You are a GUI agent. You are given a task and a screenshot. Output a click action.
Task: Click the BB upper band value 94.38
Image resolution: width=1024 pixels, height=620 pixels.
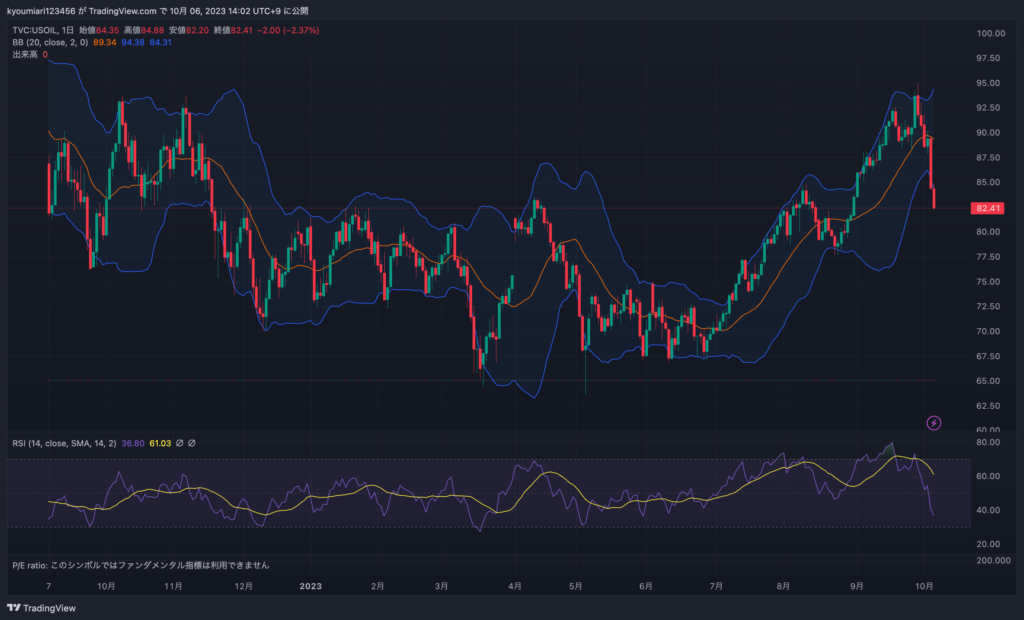(133, 42)
